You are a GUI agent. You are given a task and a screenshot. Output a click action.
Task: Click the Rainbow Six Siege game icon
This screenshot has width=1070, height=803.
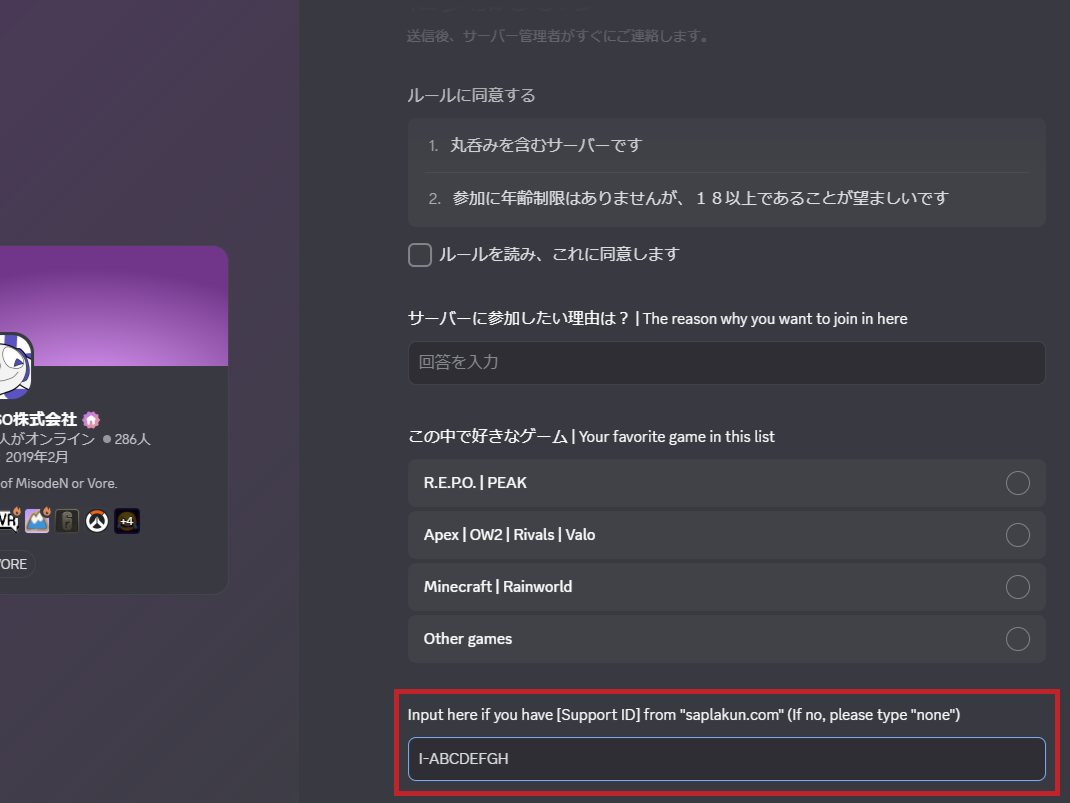[x=67, y=521]
